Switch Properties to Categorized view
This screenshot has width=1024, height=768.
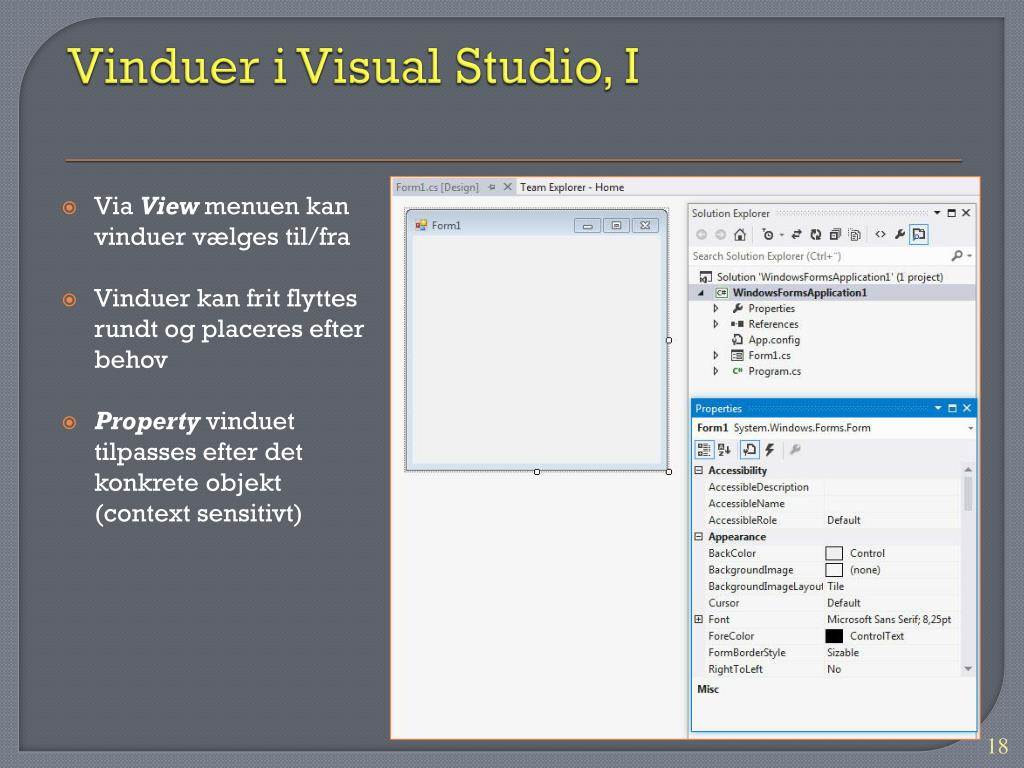pos(704,449)
